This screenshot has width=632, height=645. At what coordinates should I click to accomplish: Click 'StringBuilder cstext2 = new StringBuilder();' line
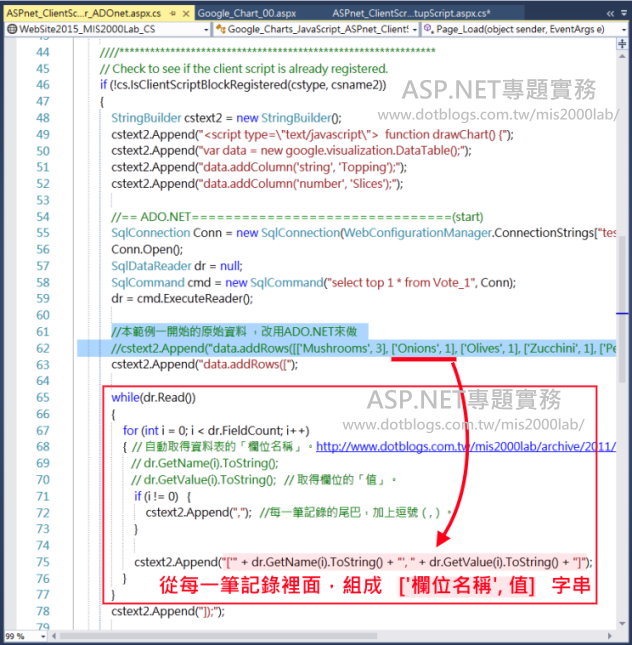pyautogui.click(x=226, y=118)
